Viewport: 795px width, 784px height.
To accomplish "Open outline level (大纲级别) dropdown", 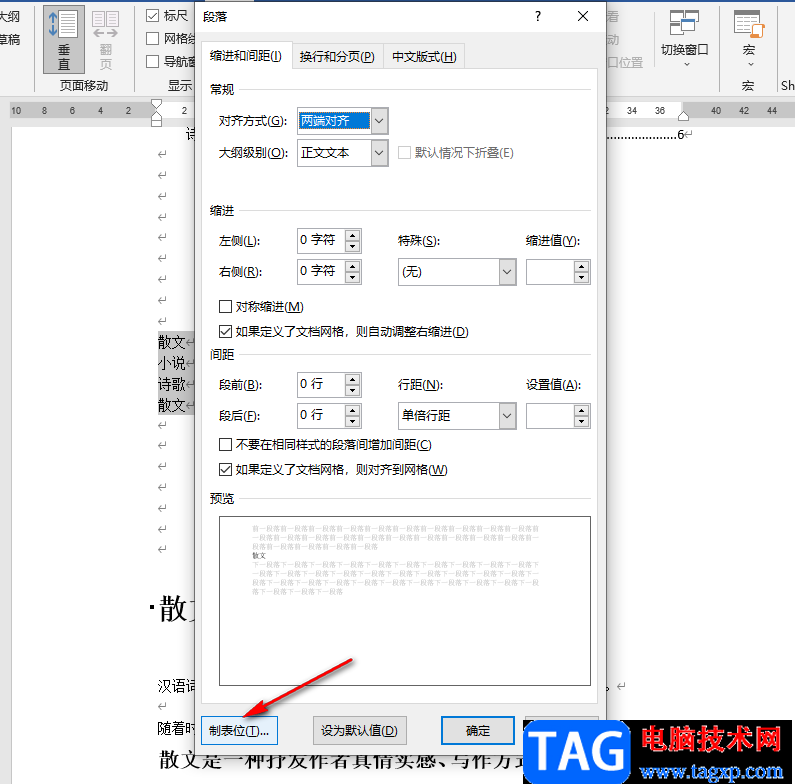I will pyautogui.click(x=379, y=153).
